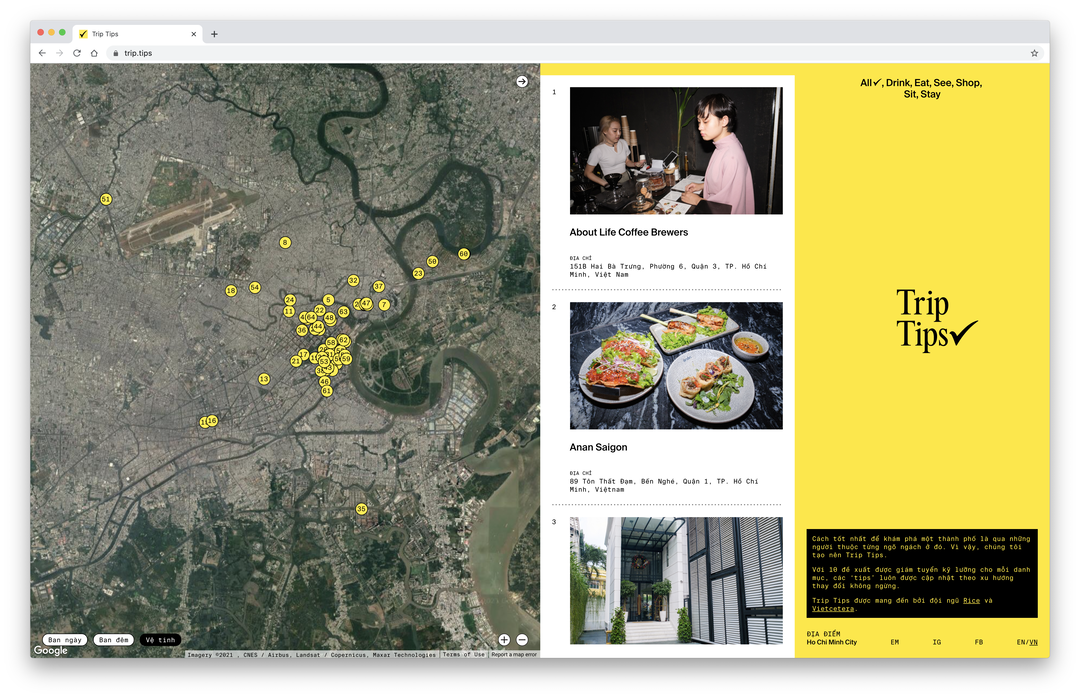This screenshot has height=698, width=1080.
Task: Click map marker number 59
Action: click(346, 359)
